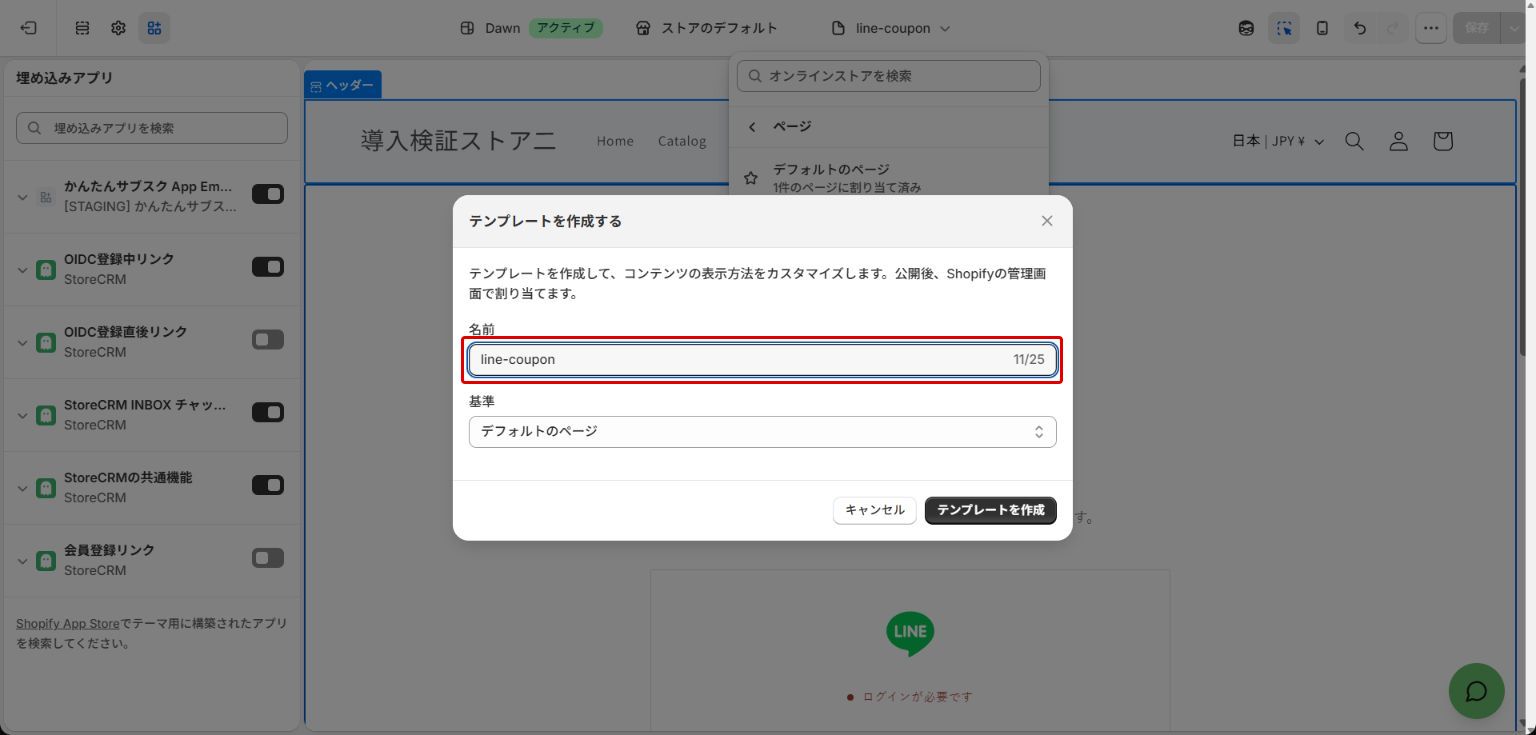Click ストアのデフォルト in top bar
This screenshot has height=735, width=1536.
click(x=706, y=28)
